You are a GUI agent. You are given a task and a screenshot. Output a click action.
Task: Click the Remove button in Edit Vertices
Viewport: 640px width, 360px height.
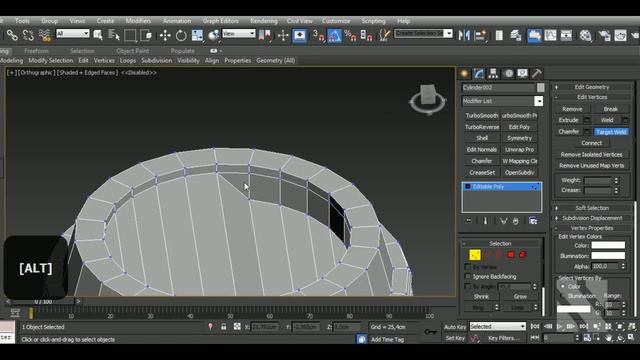click(572, 109)
